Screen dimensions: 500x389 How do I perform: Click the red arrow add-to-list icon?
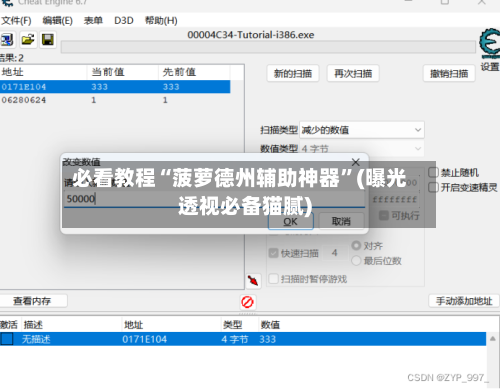[x=253, y=280]
